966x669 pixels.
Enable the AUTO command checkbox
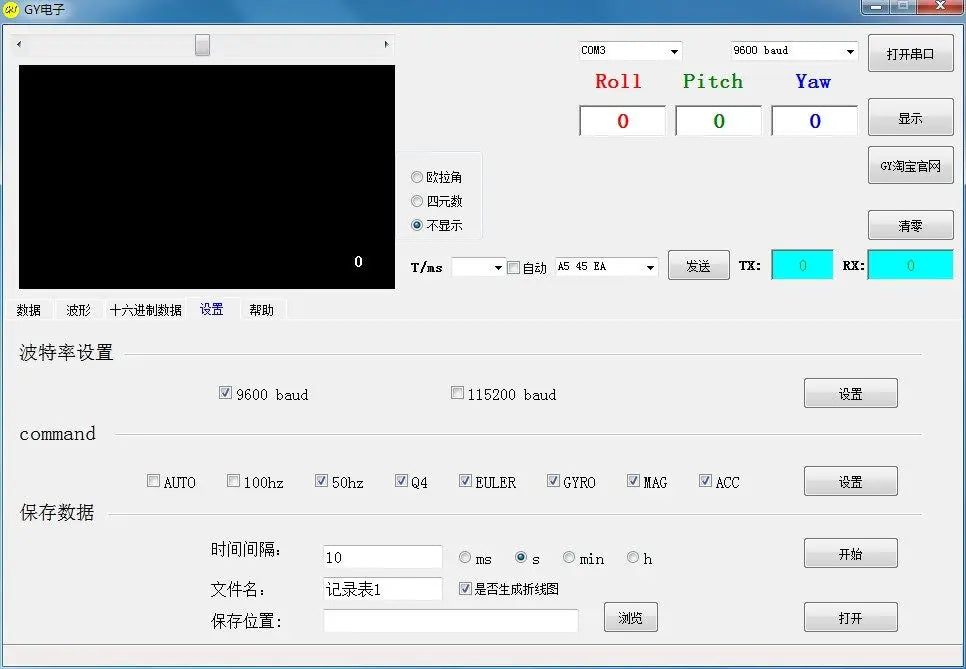[x=153, y=480]
